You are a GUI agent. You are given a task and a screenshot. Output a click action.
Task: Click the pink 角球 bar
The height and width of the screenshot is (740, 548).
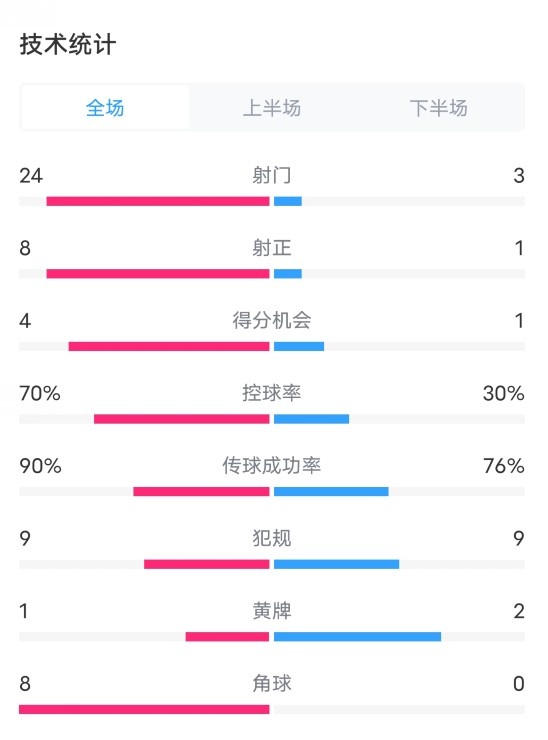coord(144,709)
